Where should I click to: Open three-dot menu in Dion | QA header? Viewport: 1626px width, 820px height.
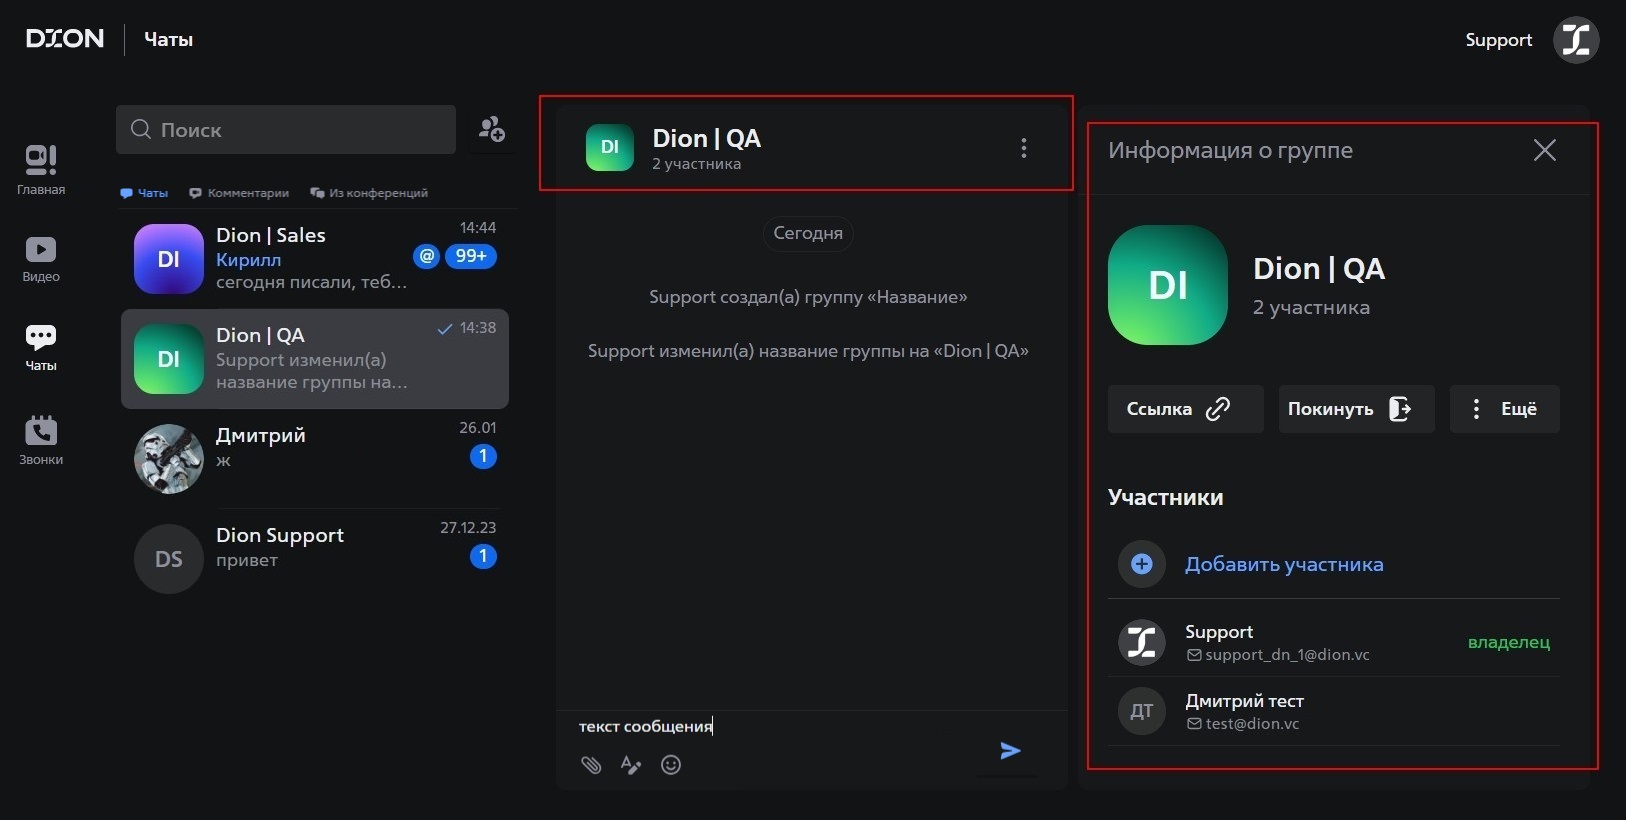click(x=1023, y=148)
